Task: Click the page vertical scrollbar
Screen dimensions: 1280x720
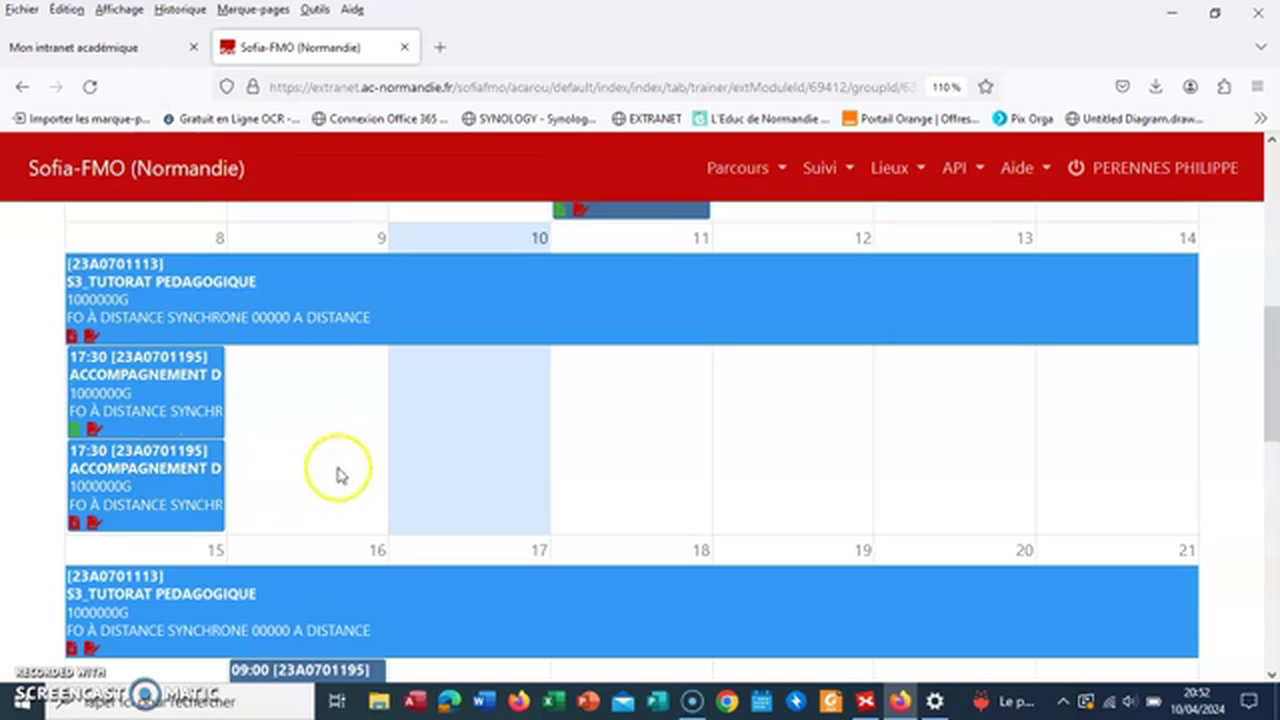Action: (1271, 375)
